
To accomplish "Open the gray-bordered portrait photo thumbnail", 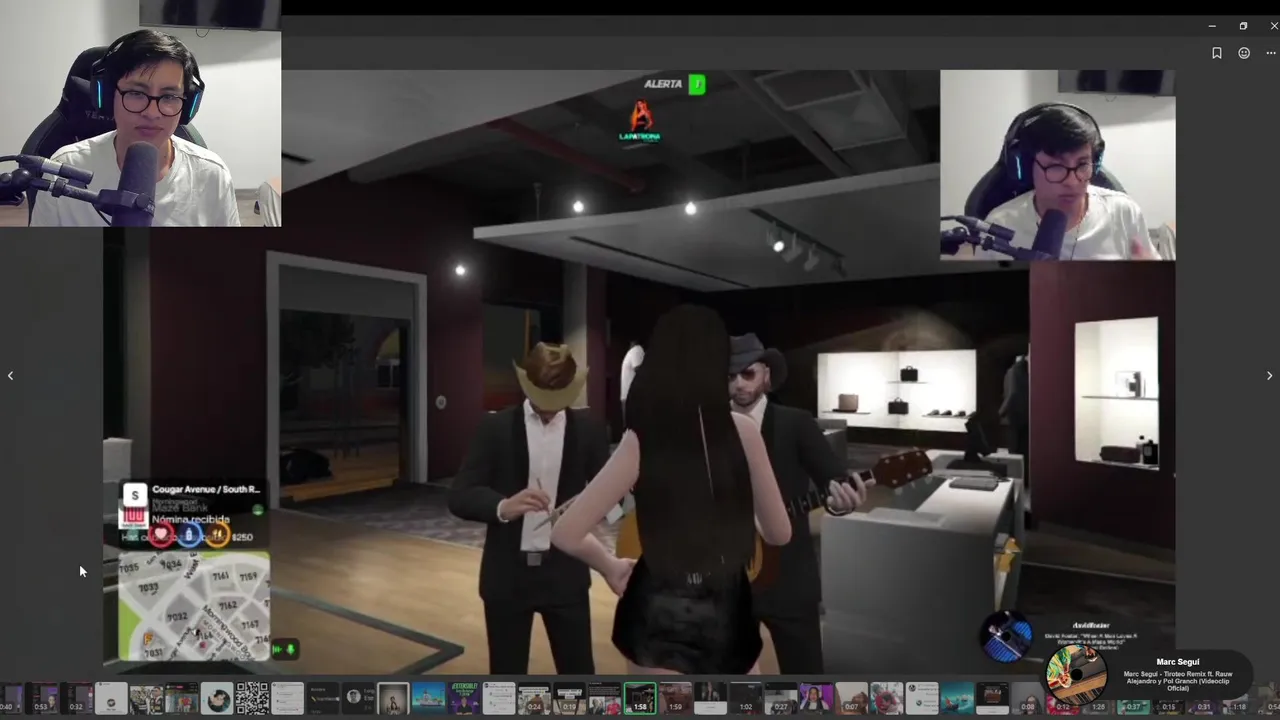I will tap(393, 698).
